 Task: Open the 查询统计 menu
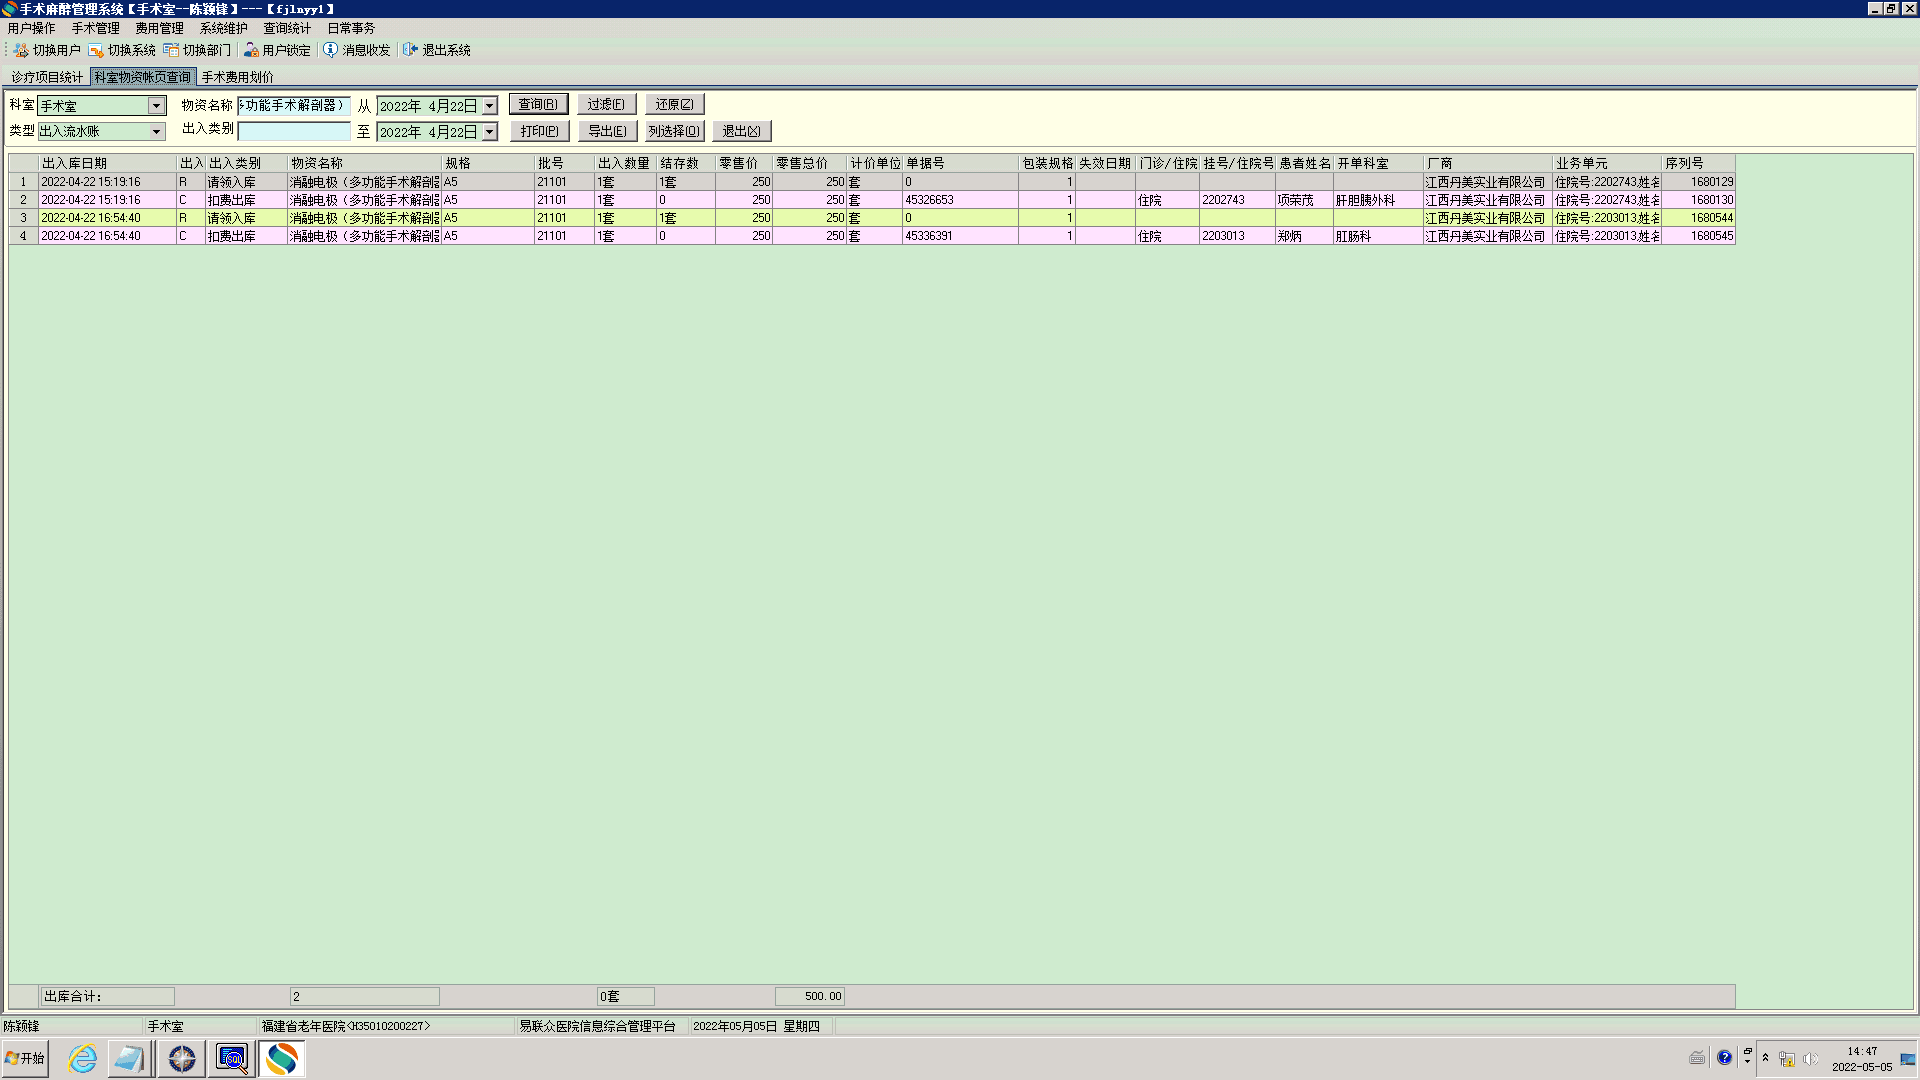286,28
